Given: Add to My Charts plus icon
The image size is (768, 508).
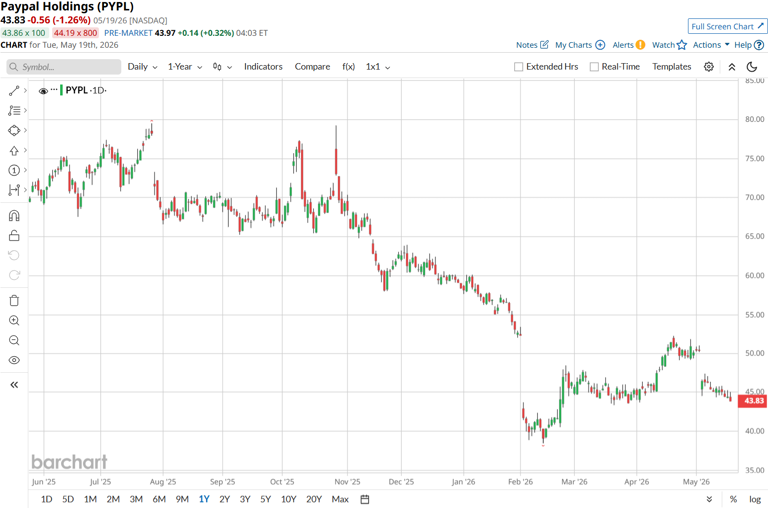Looking at the screenshot, I should tap(600, 45).
